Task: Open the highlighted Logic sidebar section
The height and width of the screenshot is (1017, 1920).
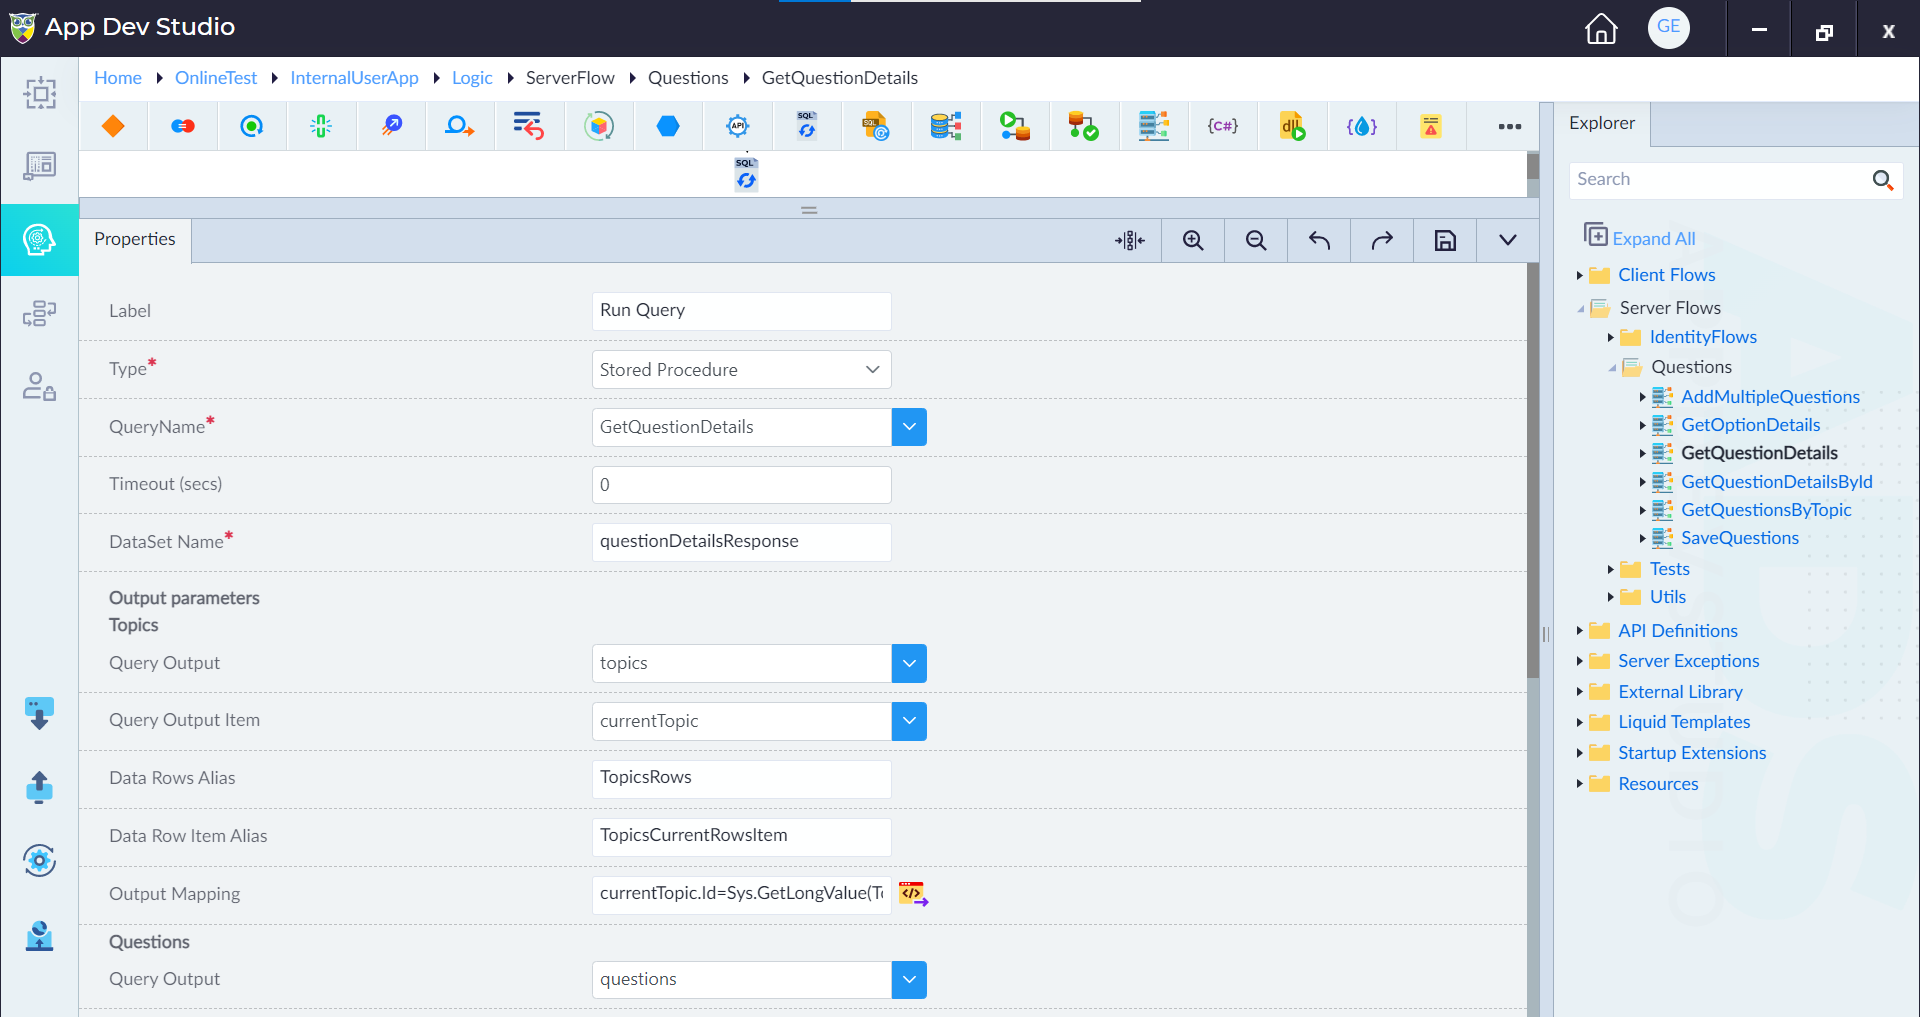Action: [39, 240]
